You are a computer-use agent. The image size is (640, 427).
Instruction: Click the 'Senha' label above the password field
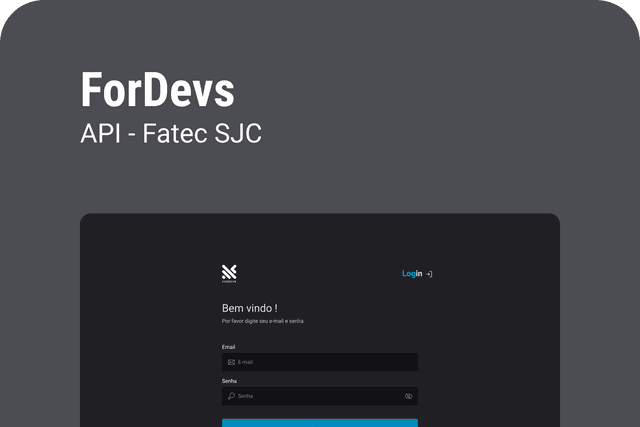(x=229, y=381)
